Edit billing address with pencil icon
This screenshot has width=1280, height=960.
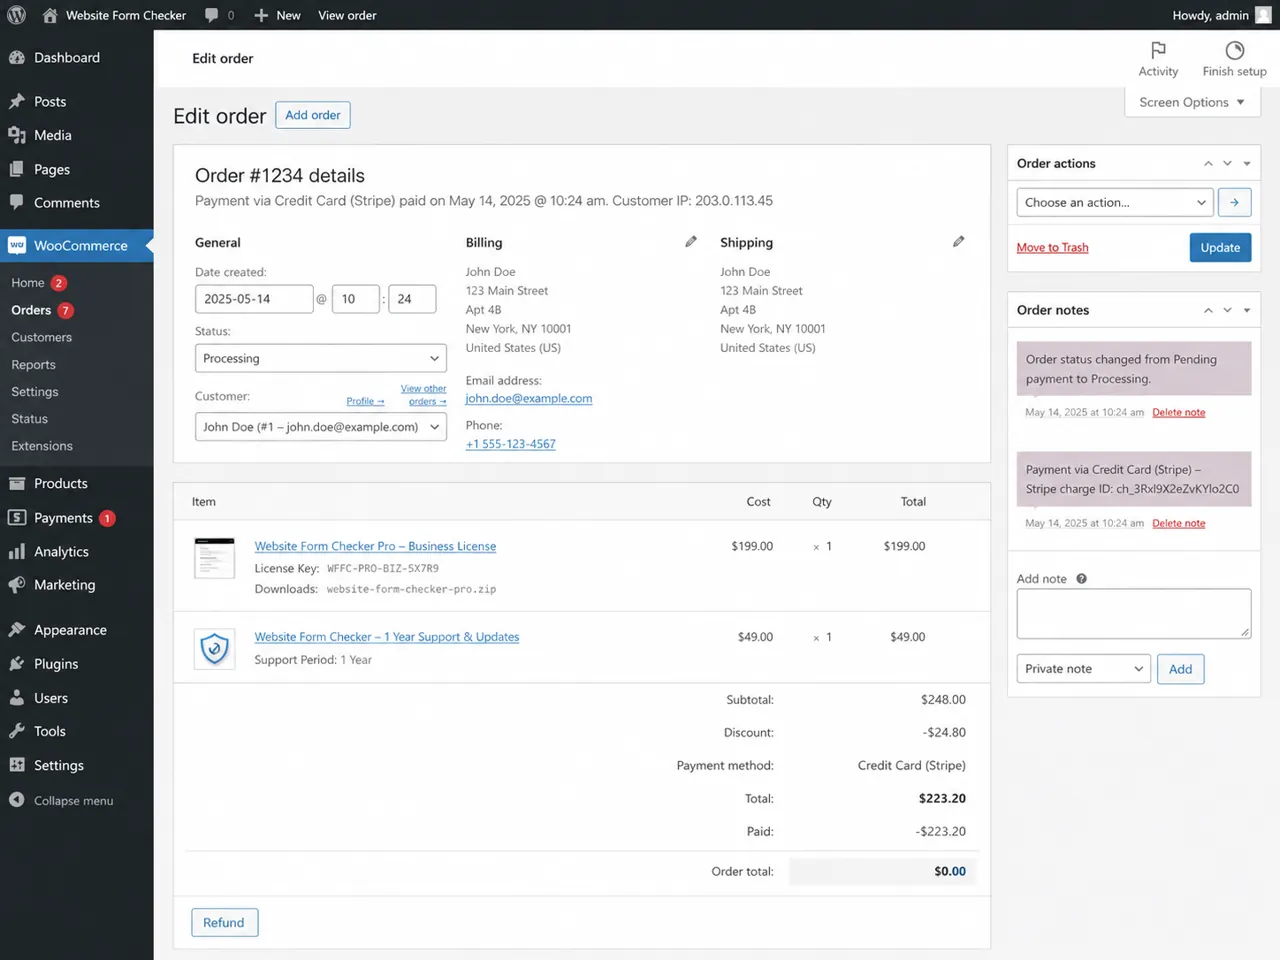[x=691, y=242]
